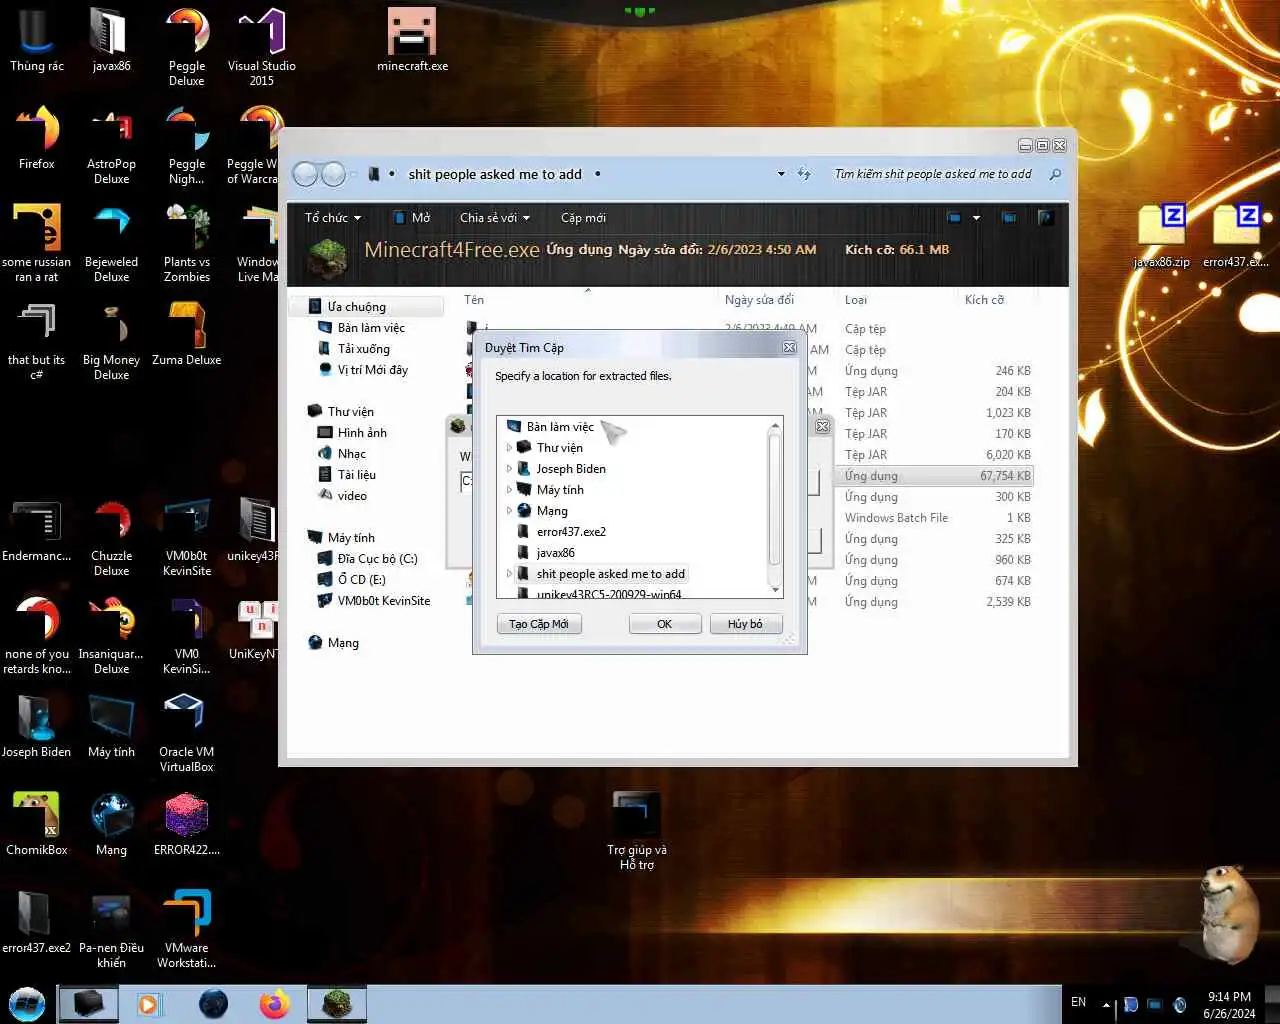This screenshot has width=1280, height=1024.
Task: Open the Thùng rác desktop icon
Action: click(36, 40)
